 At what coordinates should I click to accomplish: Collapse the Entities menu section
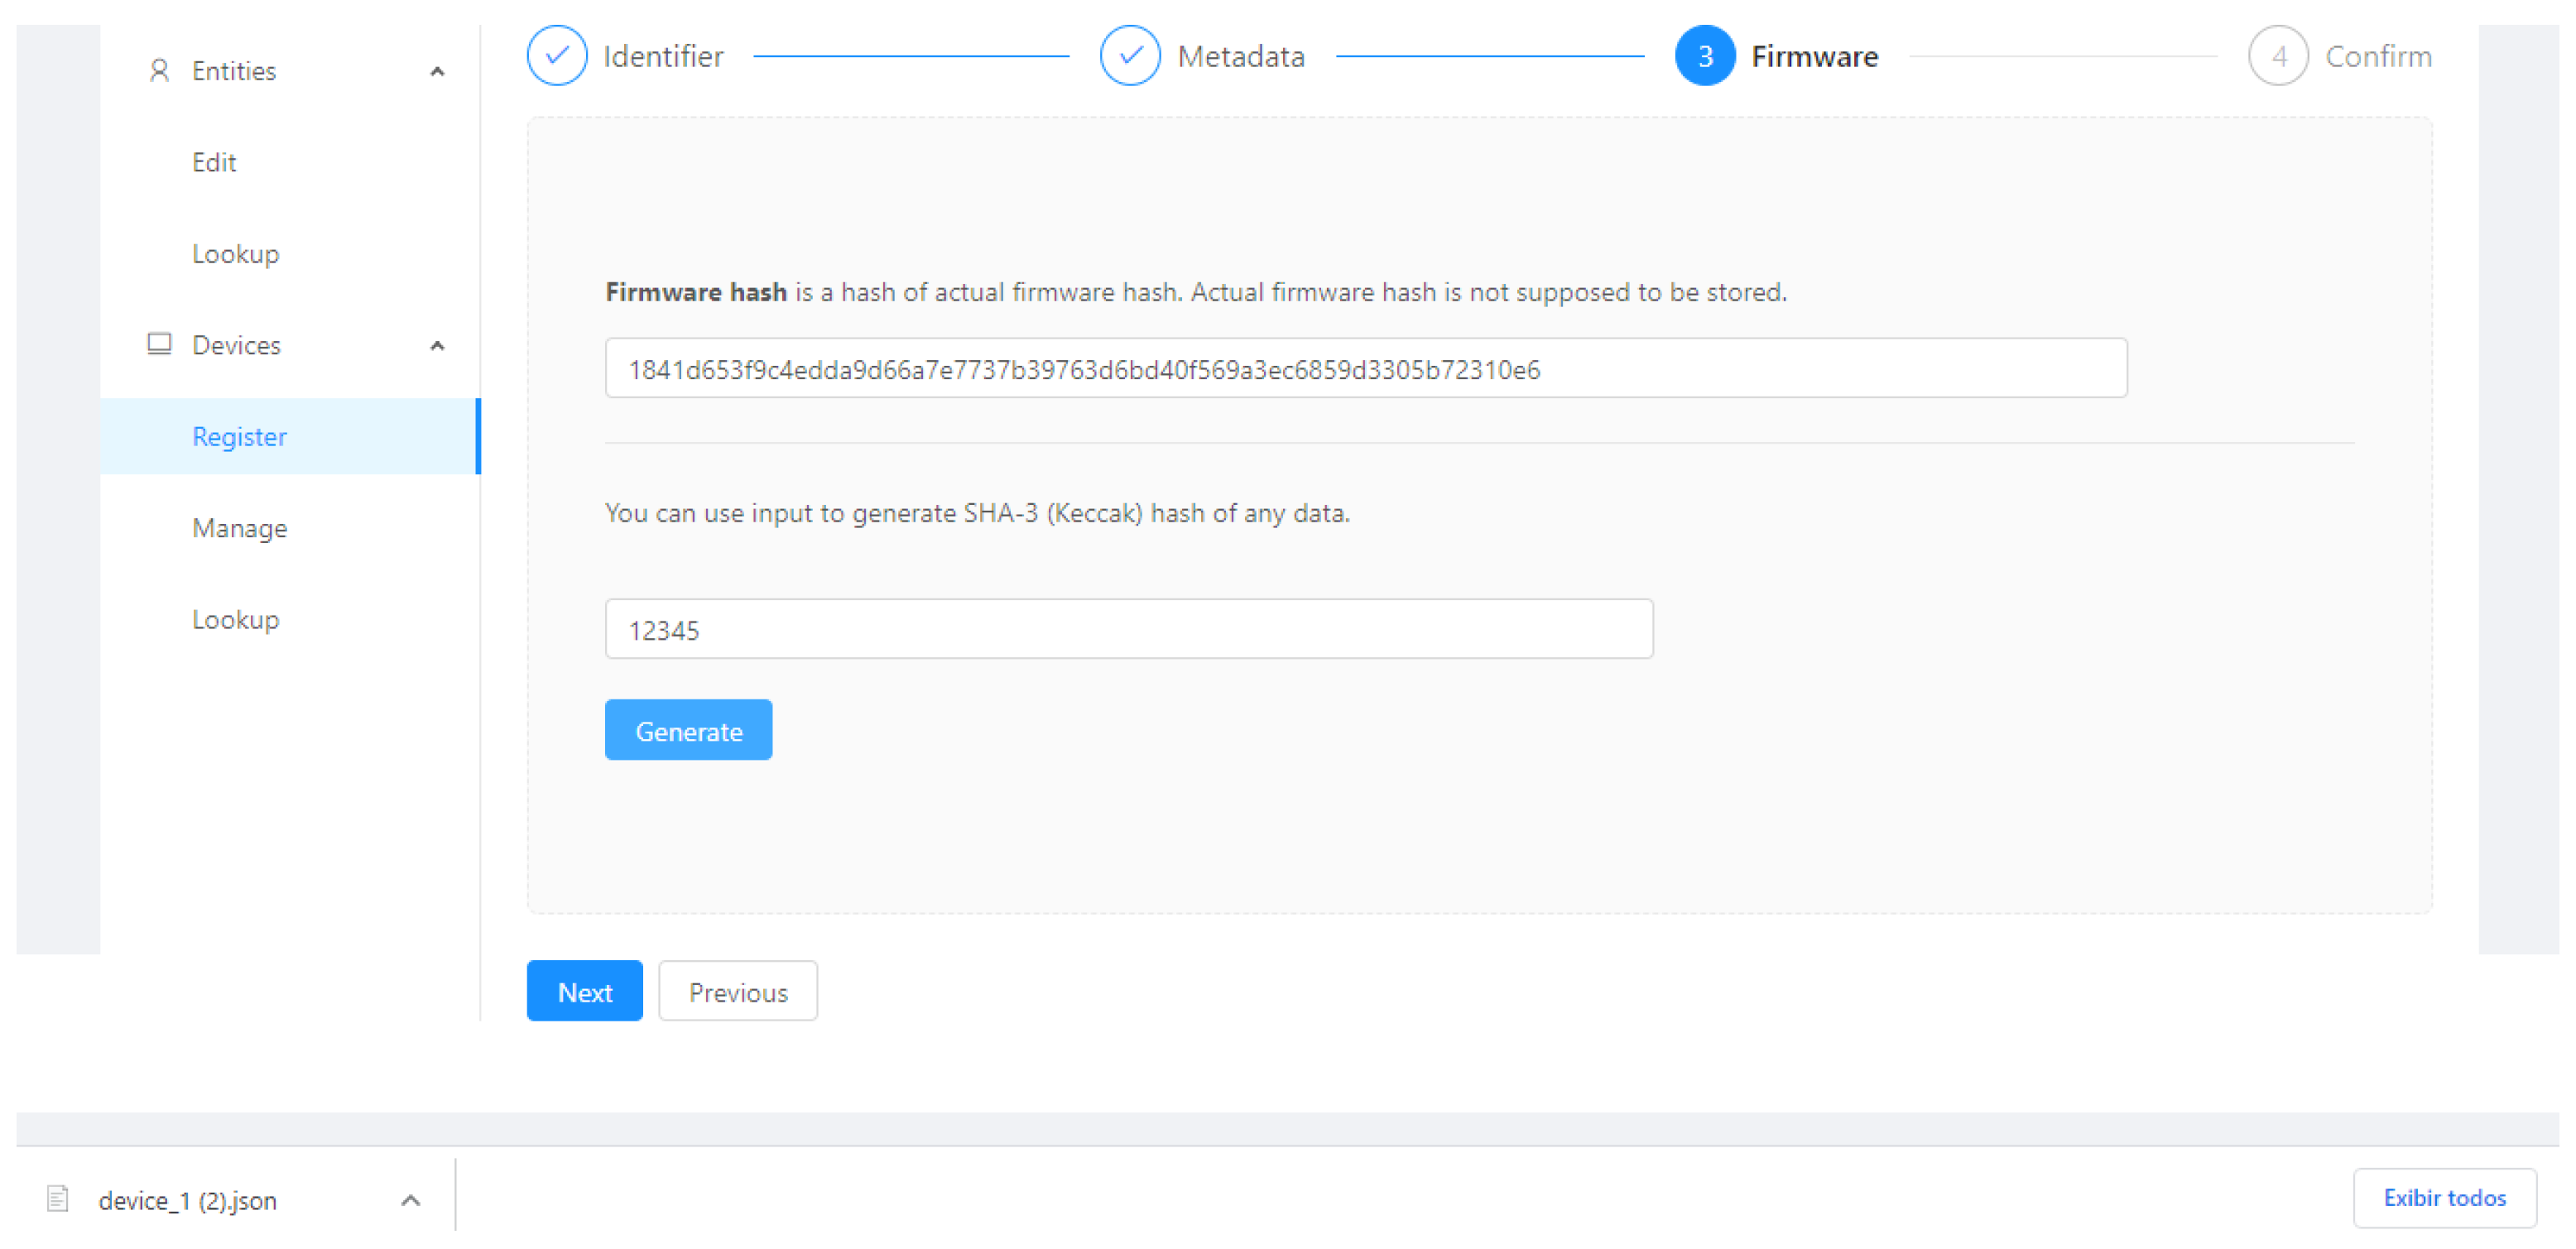[x=437, y=71]
